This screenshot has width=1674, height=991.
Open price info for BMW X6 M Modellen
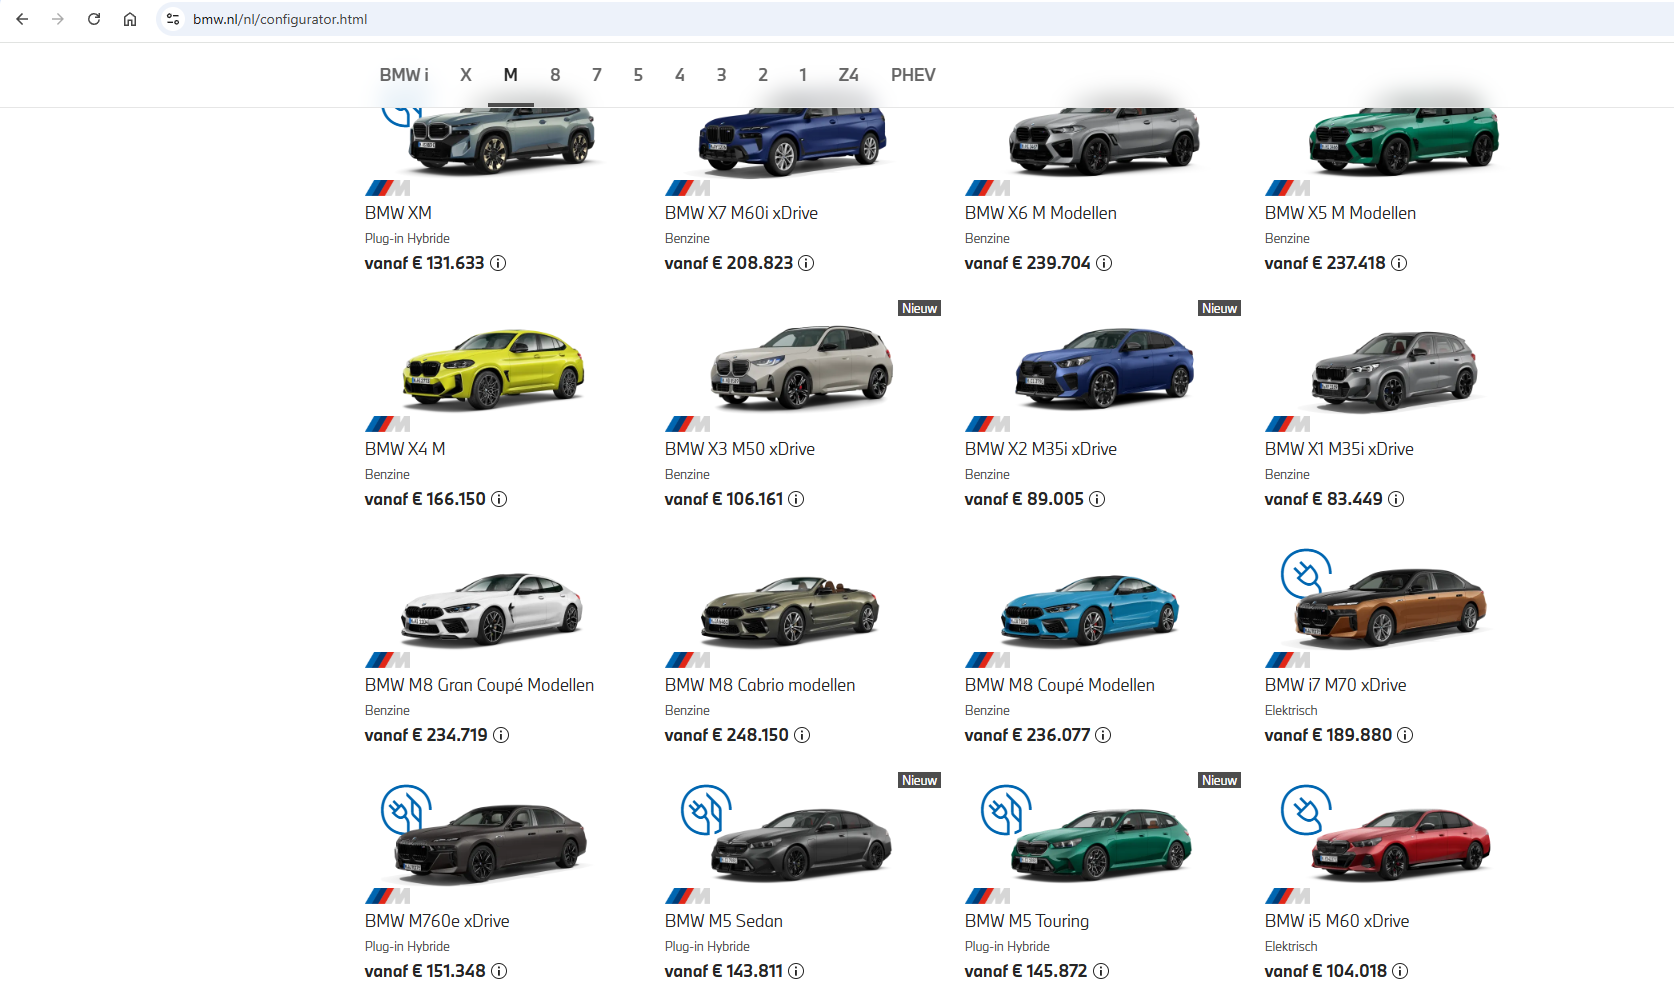1104,263
